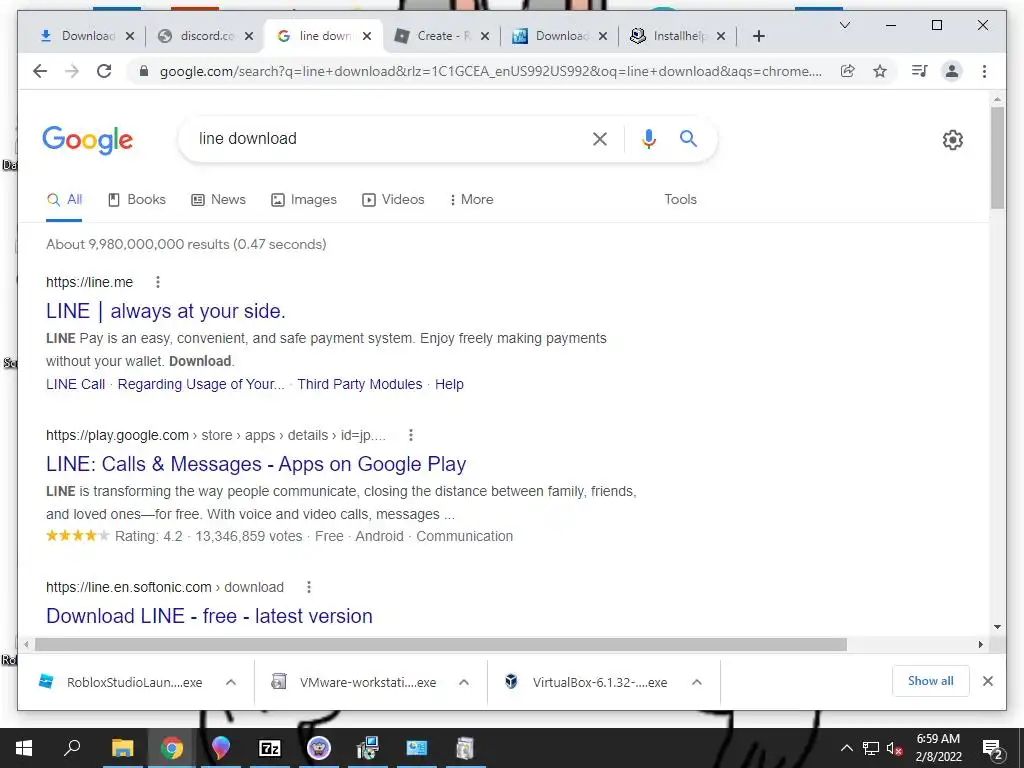
Task: Expand VirtualBox download options
Action: point(697,682)
